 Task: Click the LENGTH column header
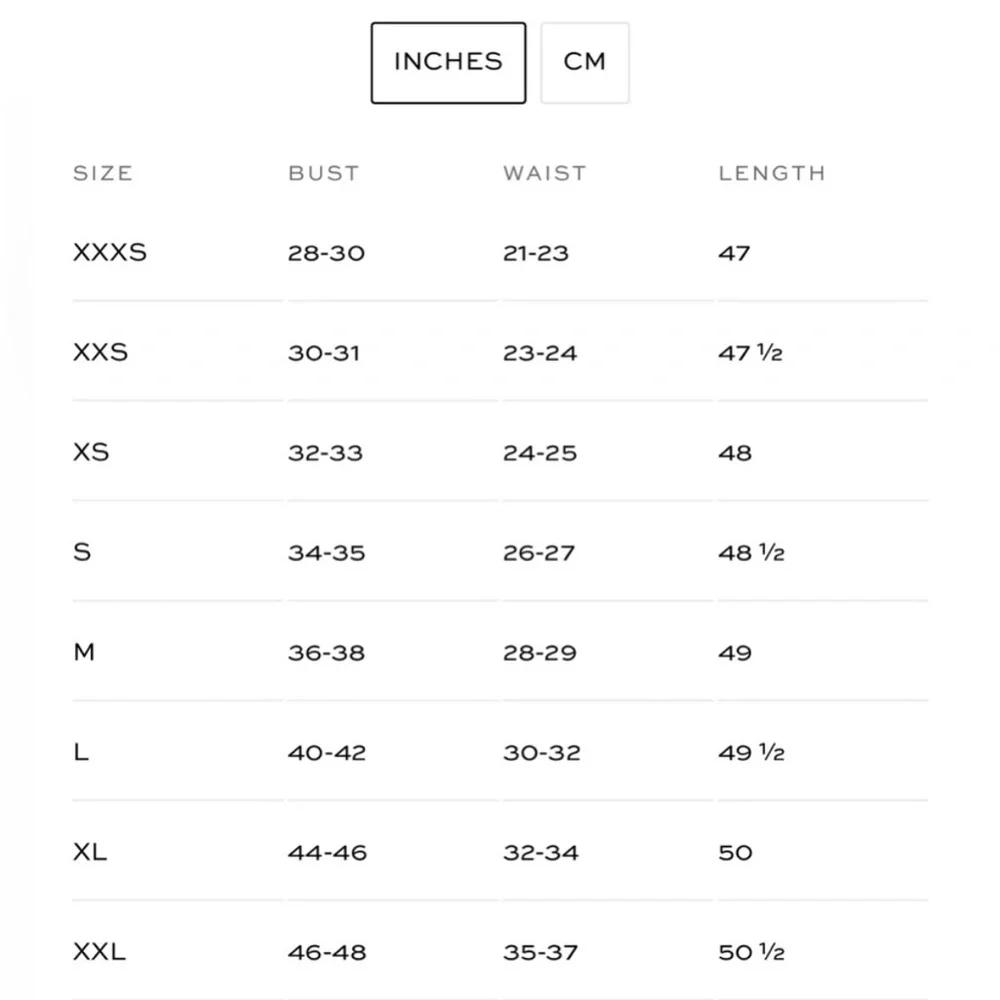pyautogui.click(x=772, y=173)
